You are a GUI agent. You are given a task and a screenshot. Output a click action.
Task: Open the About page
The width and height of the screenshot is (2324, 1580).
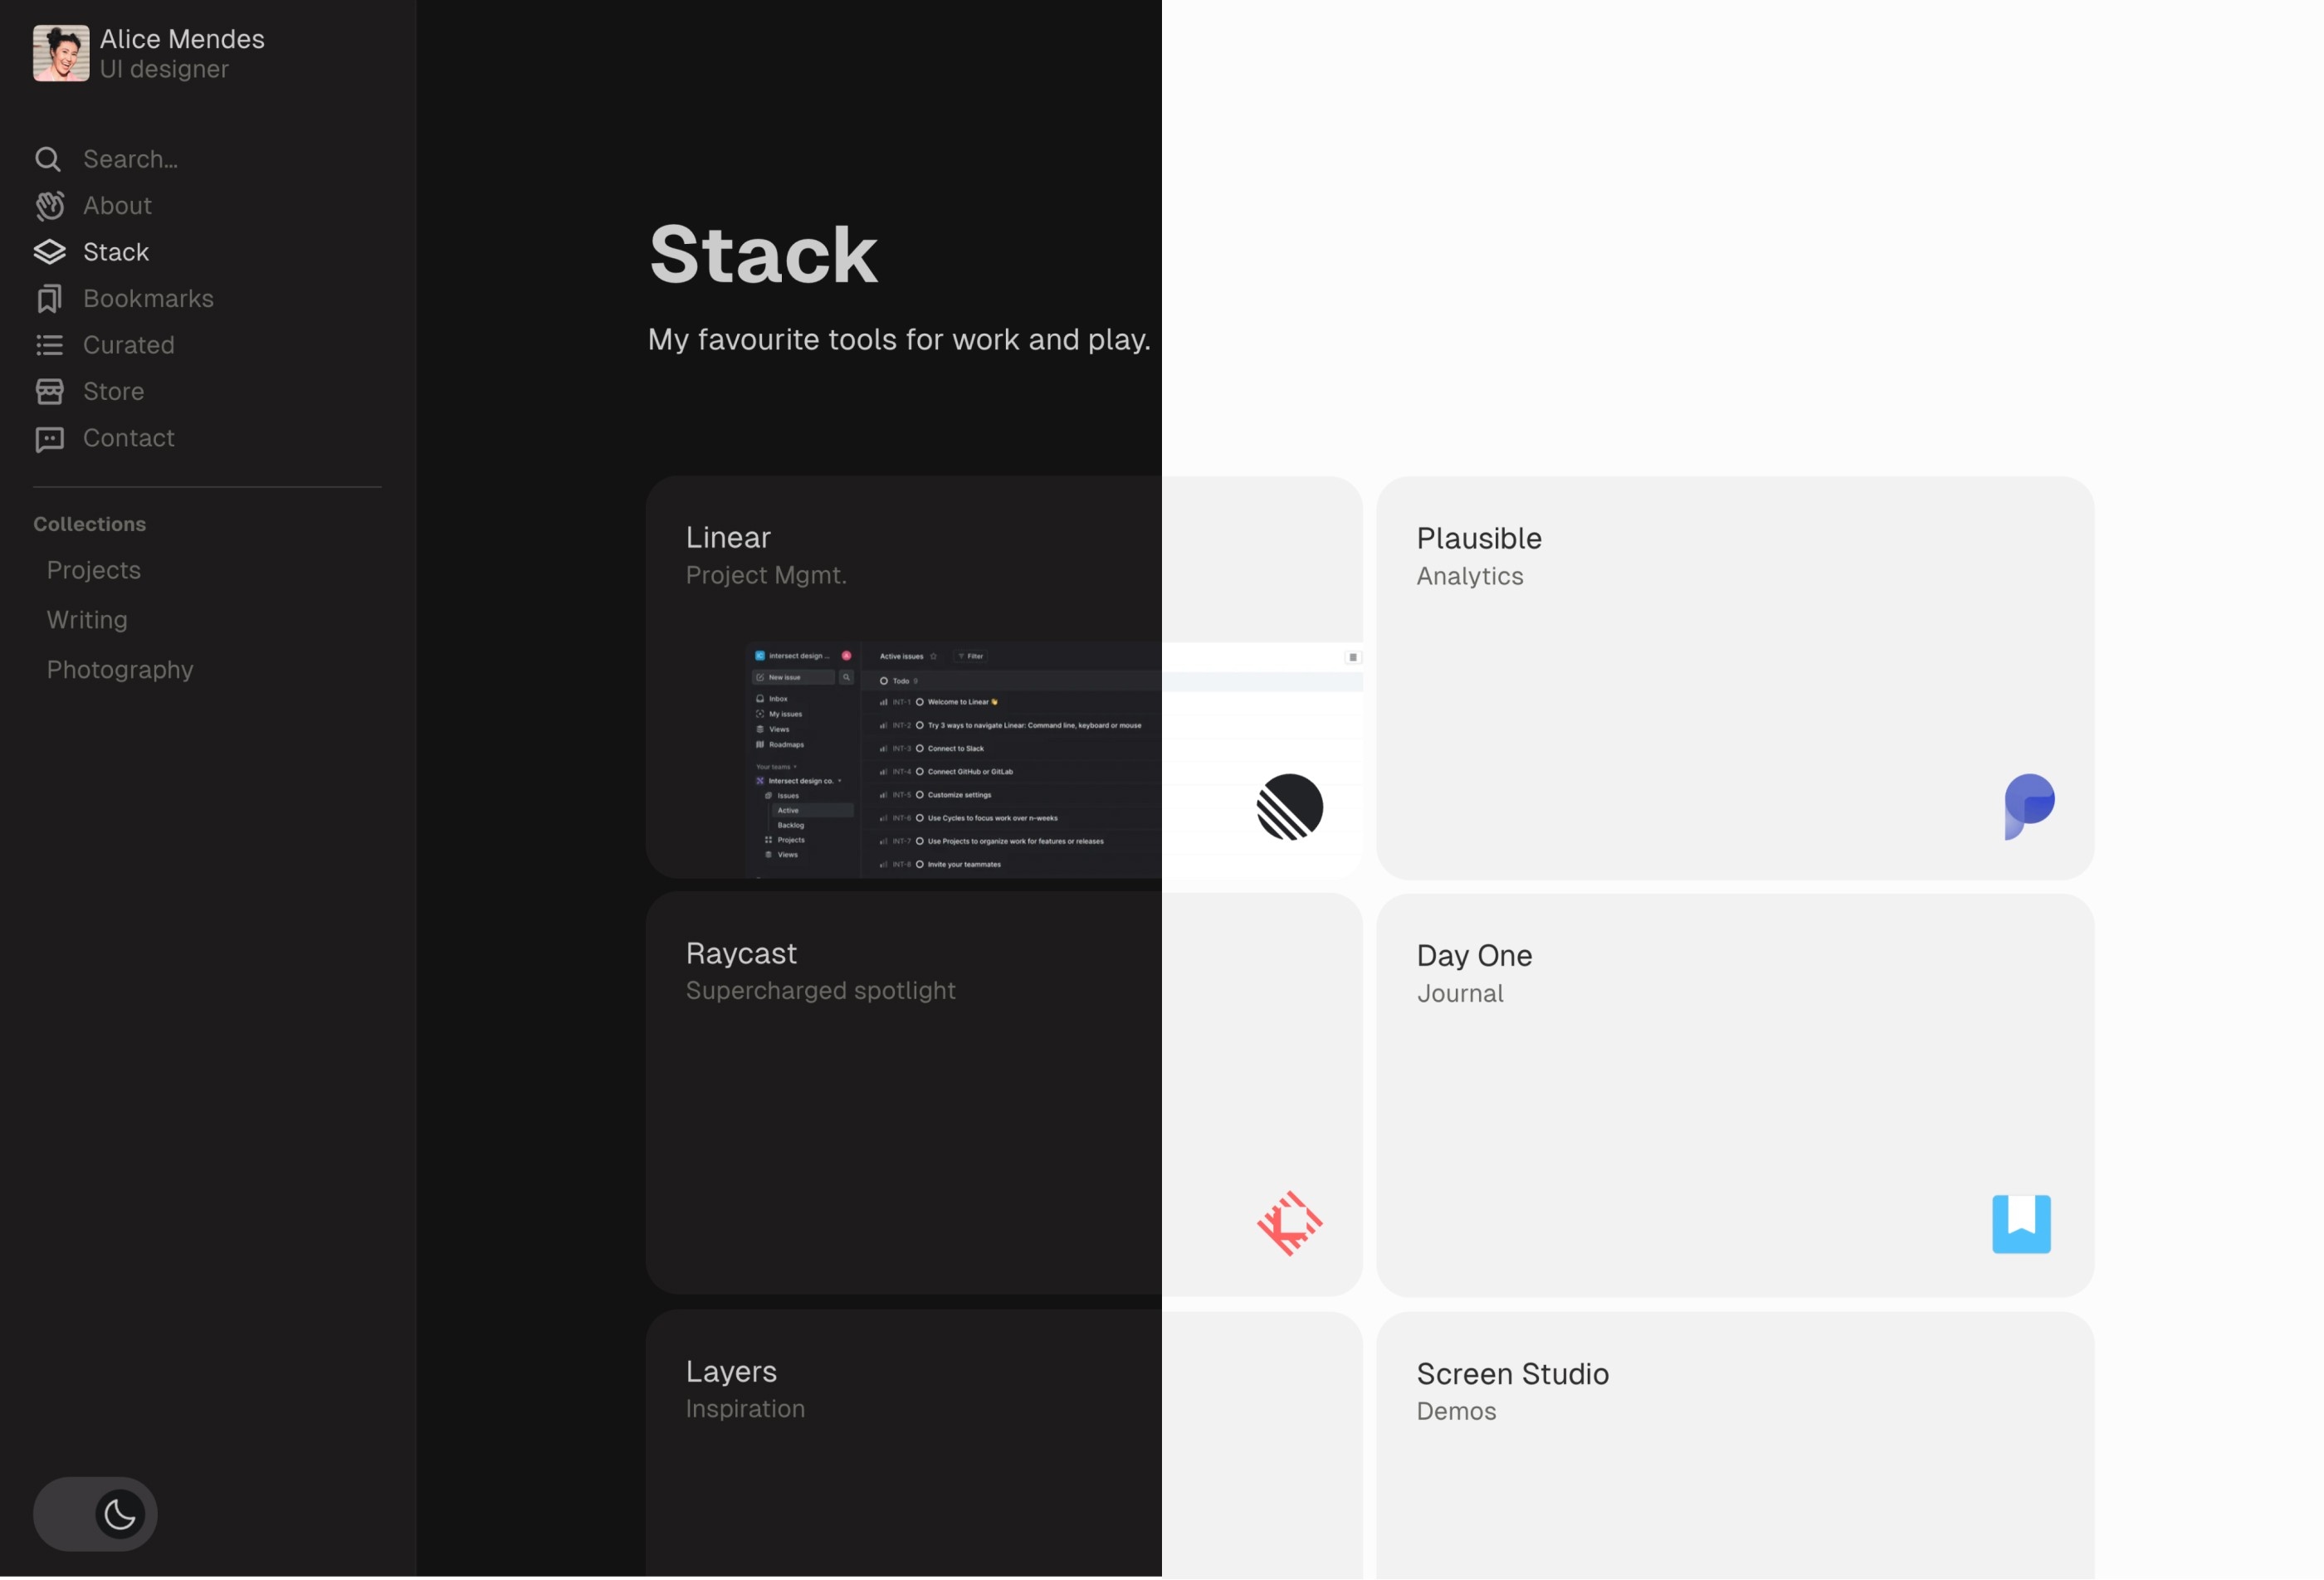pyautogui.click(x=116, y=204)
